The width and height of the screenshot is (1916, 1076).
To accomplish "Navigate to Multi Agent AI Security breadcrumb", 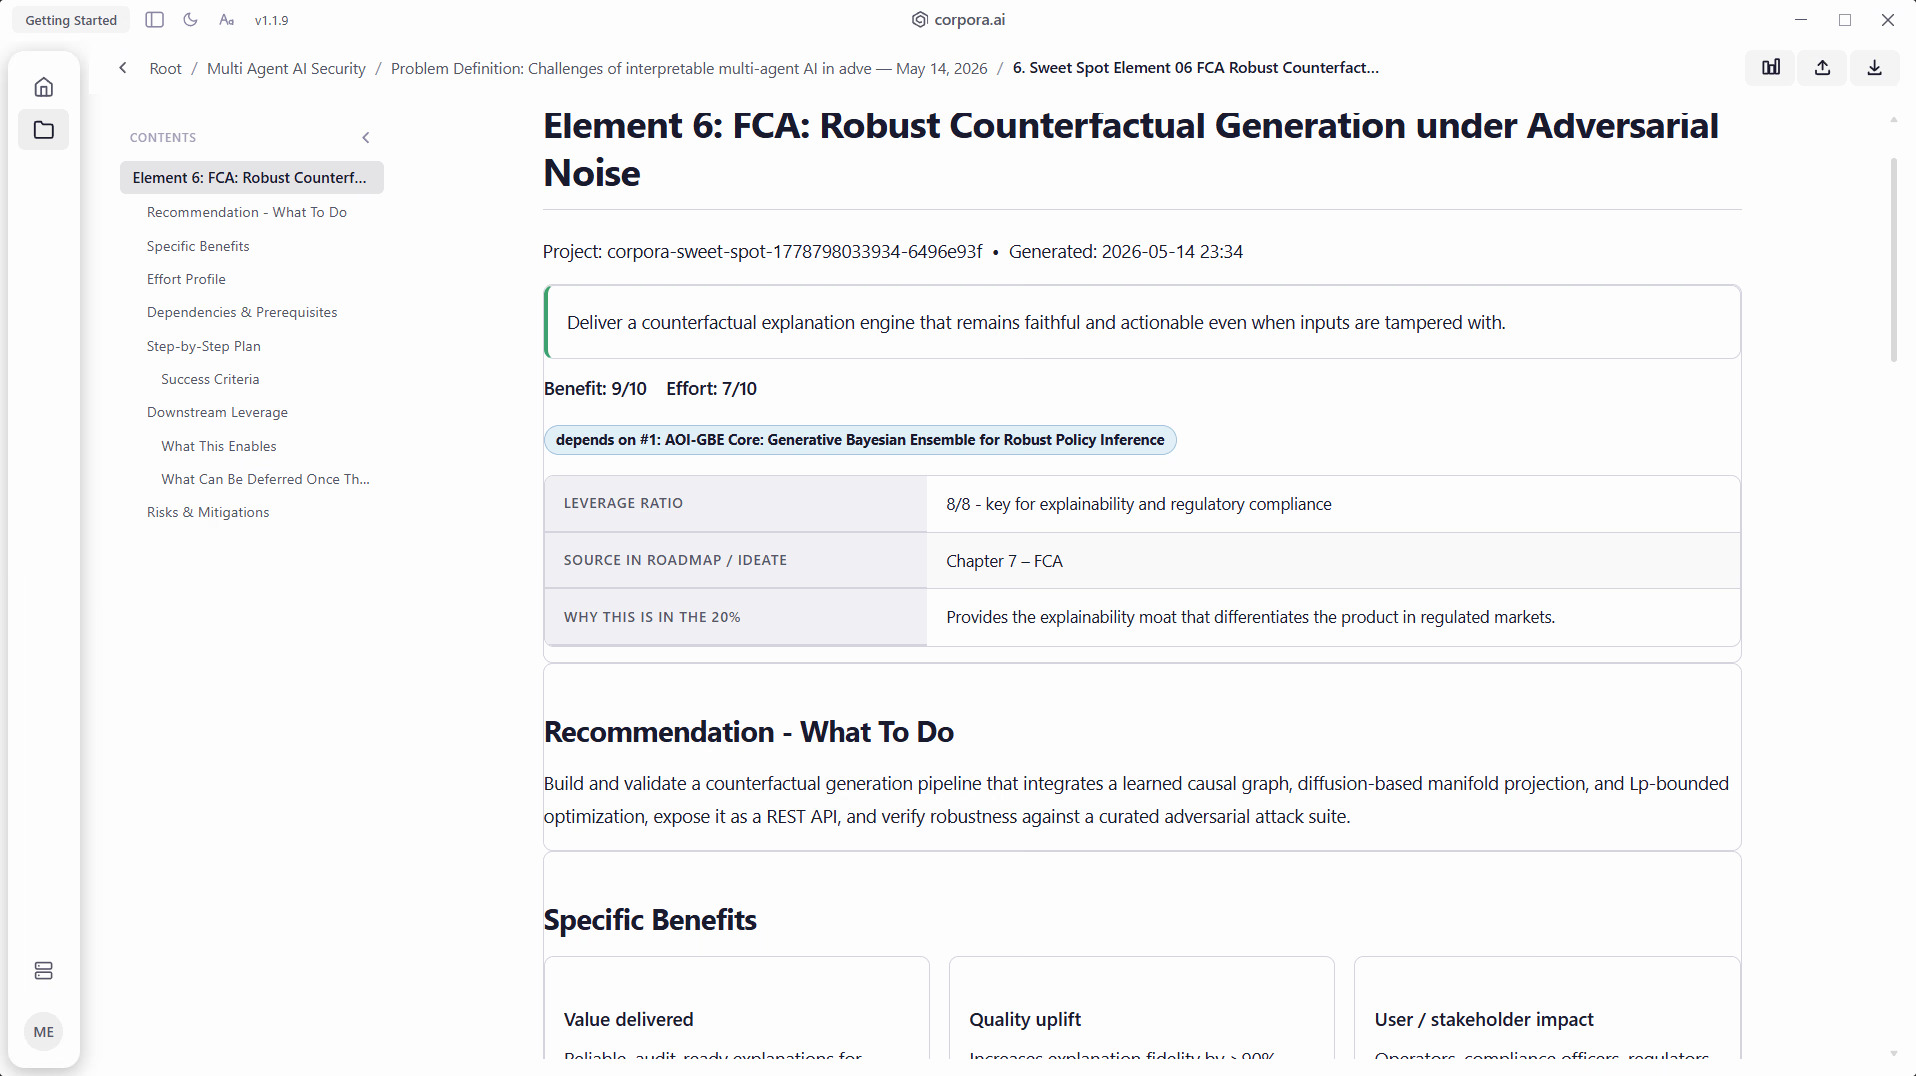I will point(286,68).
